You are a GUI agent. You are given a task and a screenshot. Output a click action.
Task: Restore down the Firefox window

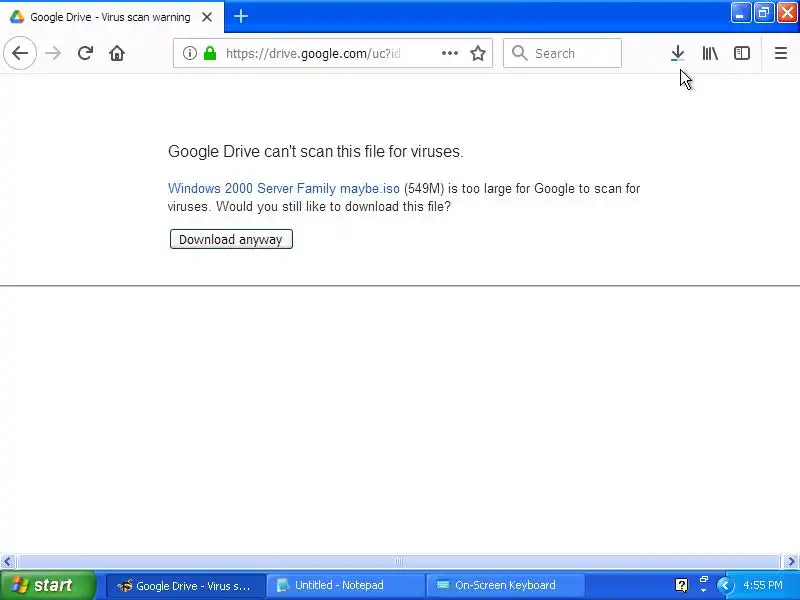click(763, 13)
